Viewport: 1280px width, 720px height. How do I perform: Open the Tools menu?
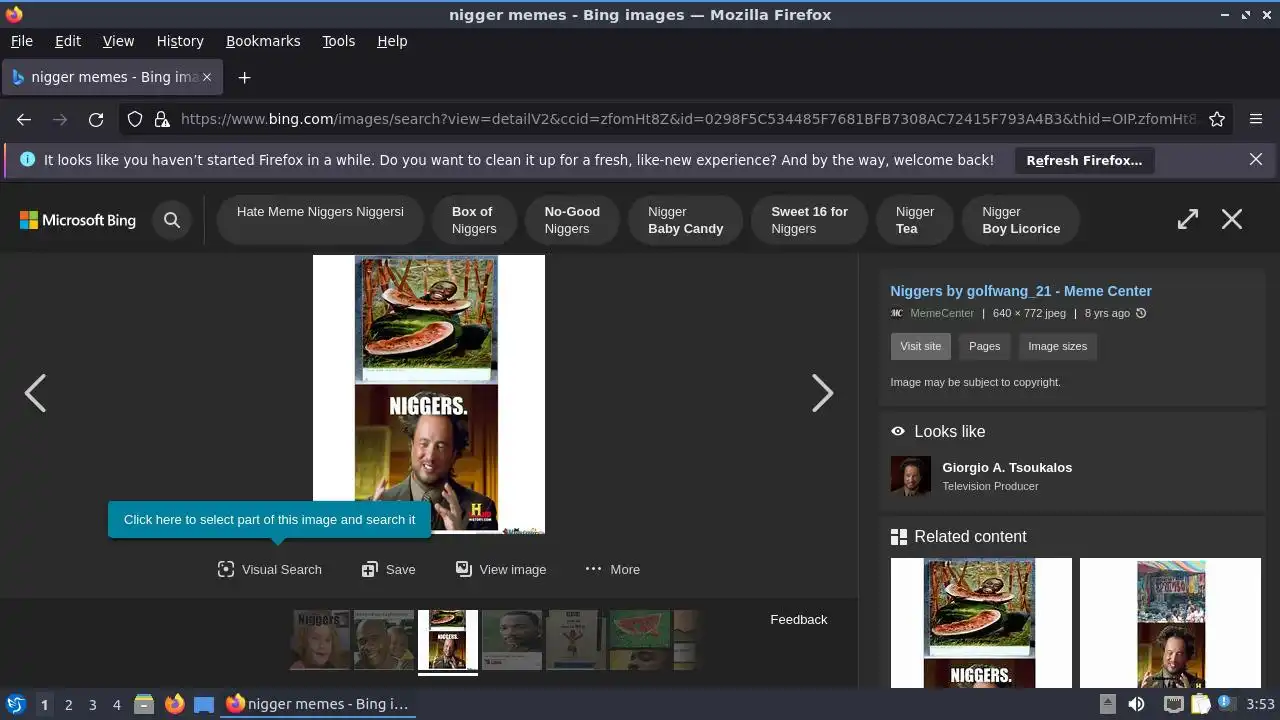(x=338, y=41)
